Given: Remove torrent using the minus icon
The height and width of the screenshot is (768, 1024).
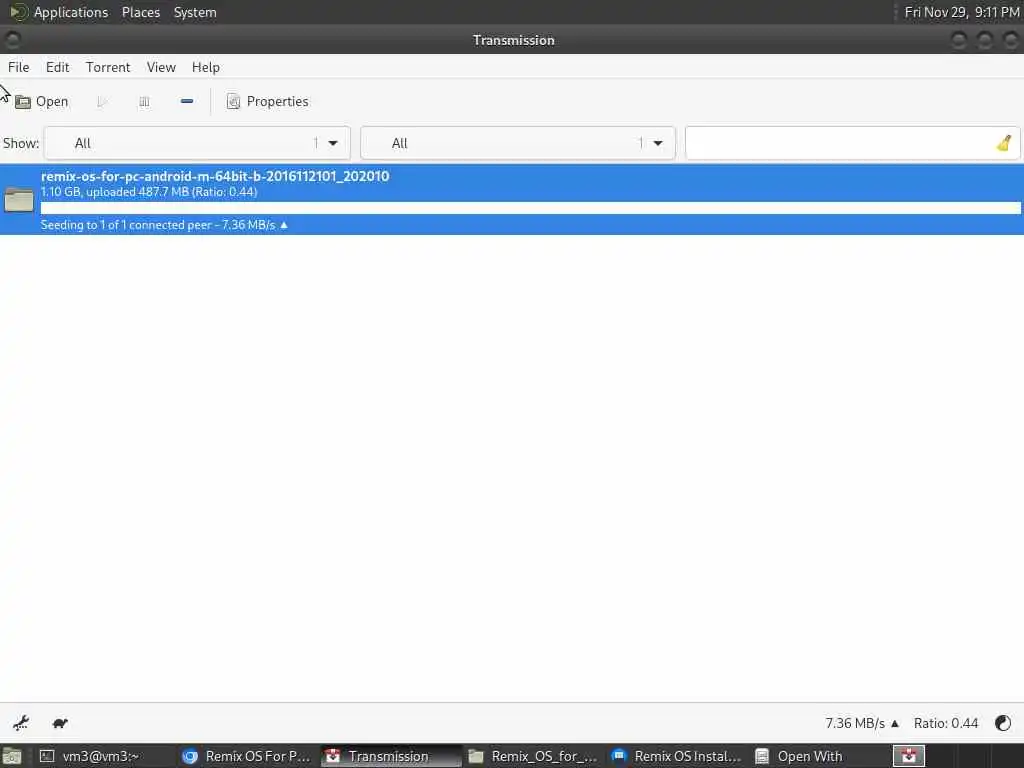Looking at the screenshot, I should click(187, 101).
